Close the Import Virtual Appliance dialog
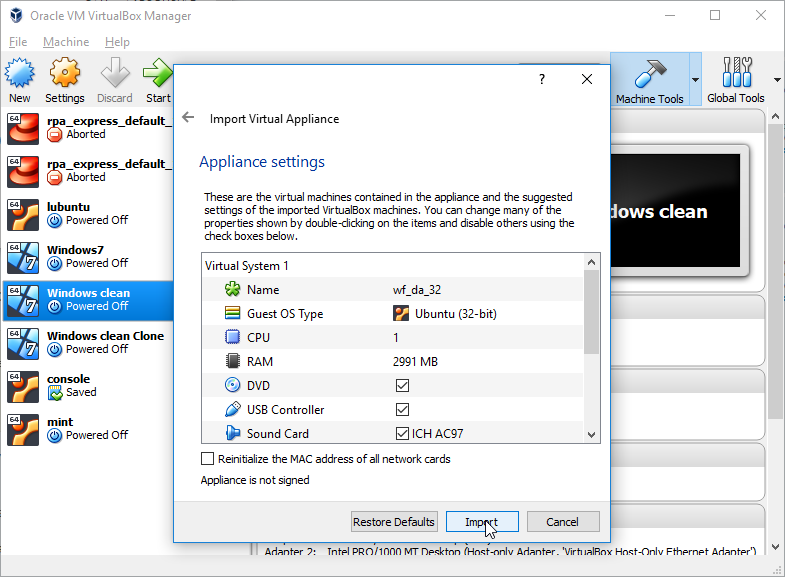 (587, 79)
